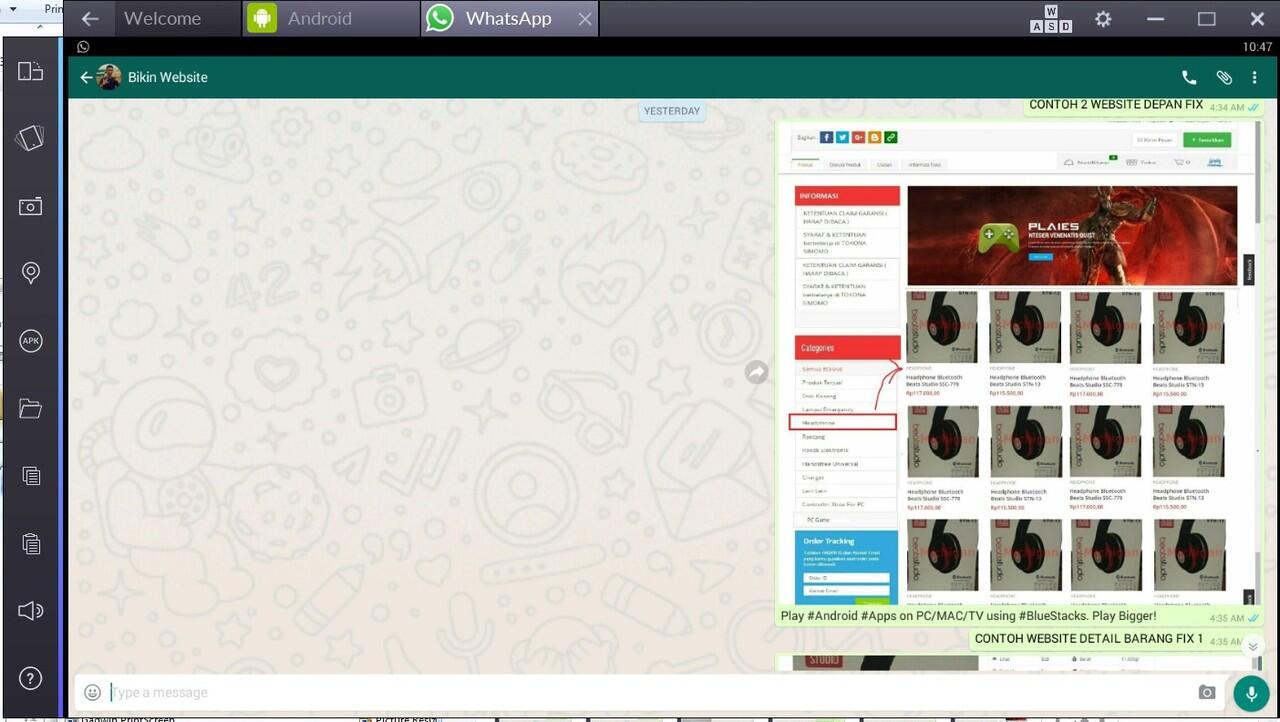The height and width of the screenshot is (722, 1280).
Task: Focus the 'Type a message' field
Action: pos(650,692)
